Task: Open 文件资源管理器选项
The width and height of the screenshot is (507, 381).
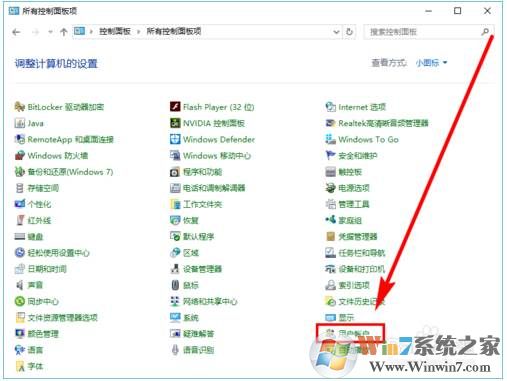Action: click(x=56, y=317)
